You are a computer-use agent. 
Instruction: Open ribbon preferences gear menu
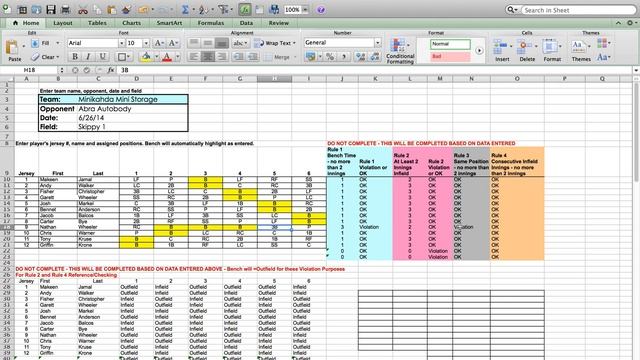click(631, 23)
